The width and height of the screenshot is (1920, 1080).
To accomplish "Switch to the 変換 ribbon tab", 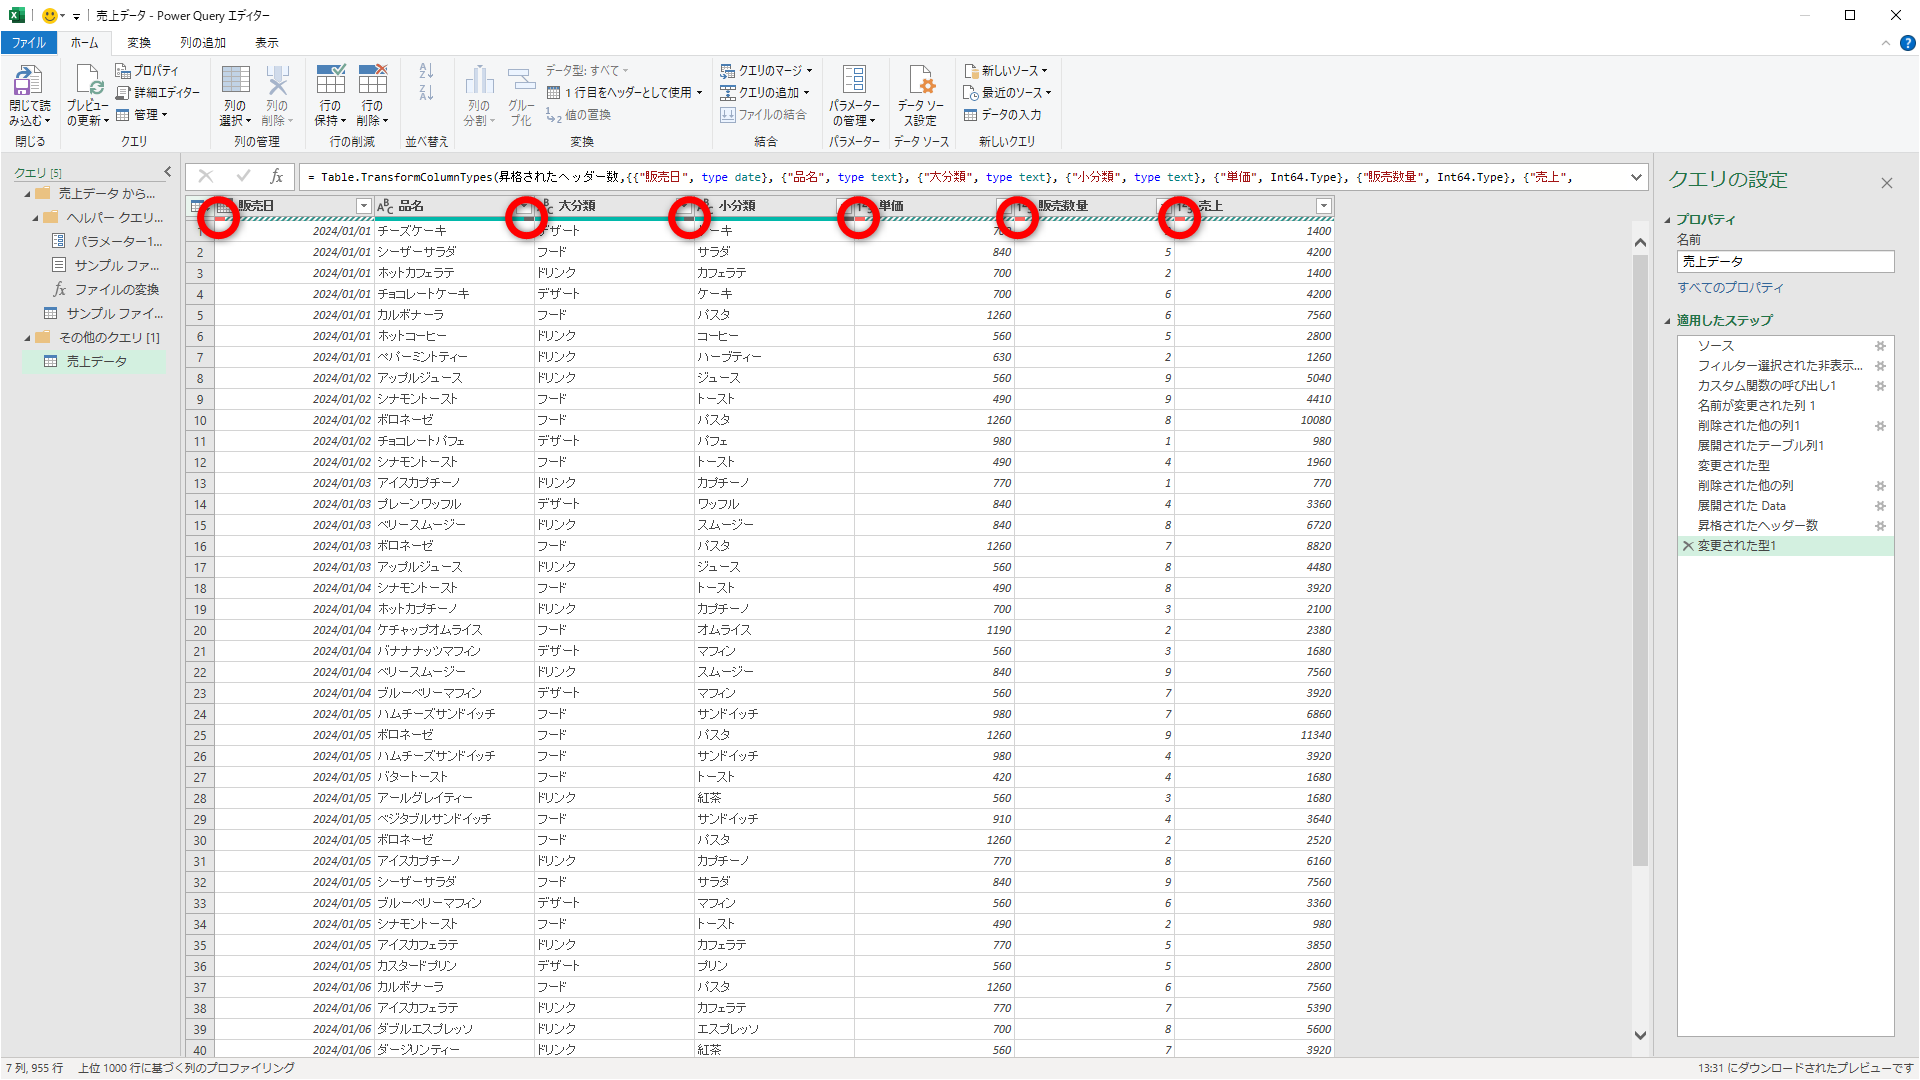I will (x=139, y=43).
